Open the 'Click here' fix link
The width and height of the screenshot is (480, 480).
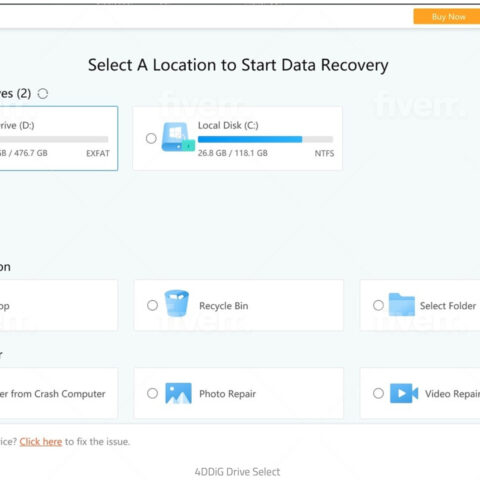pos(41,442)
